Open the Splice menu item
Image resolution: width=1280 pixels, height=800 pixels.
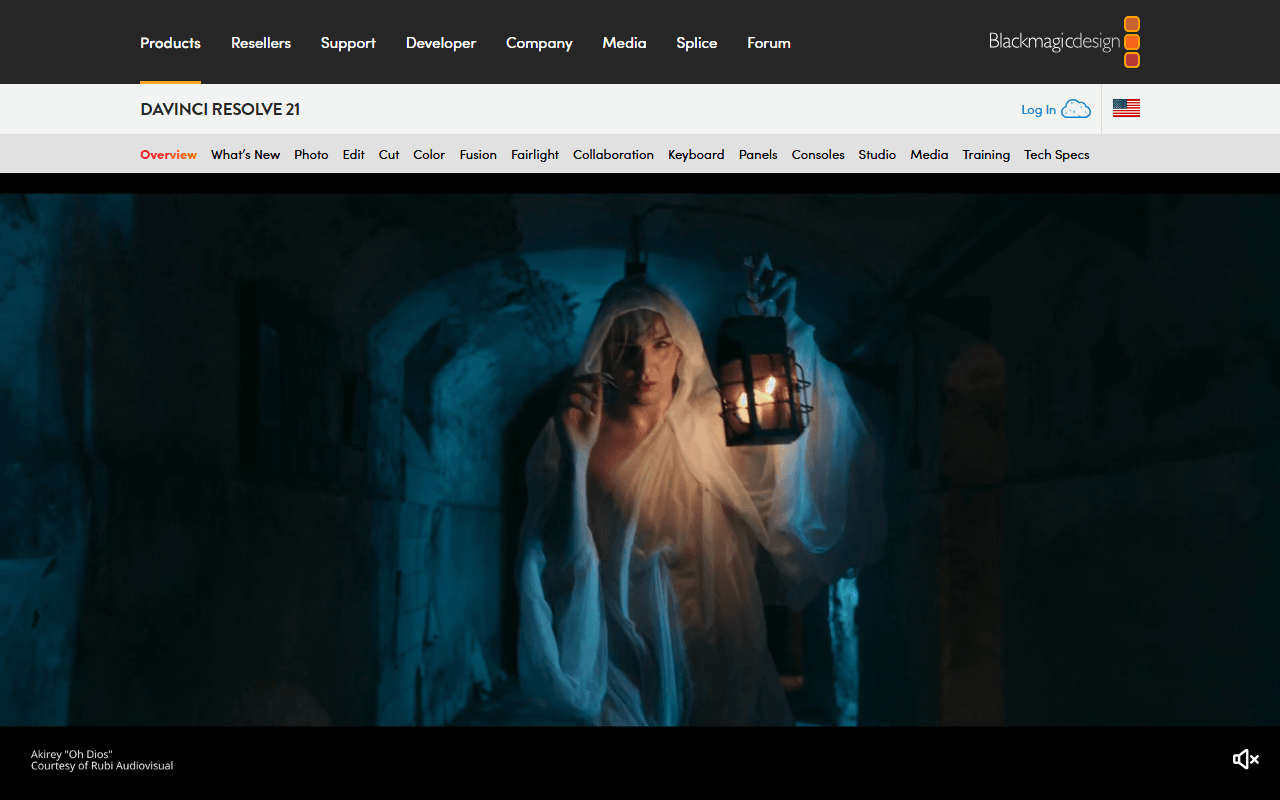pyautogui.click(x=696, y=43)
